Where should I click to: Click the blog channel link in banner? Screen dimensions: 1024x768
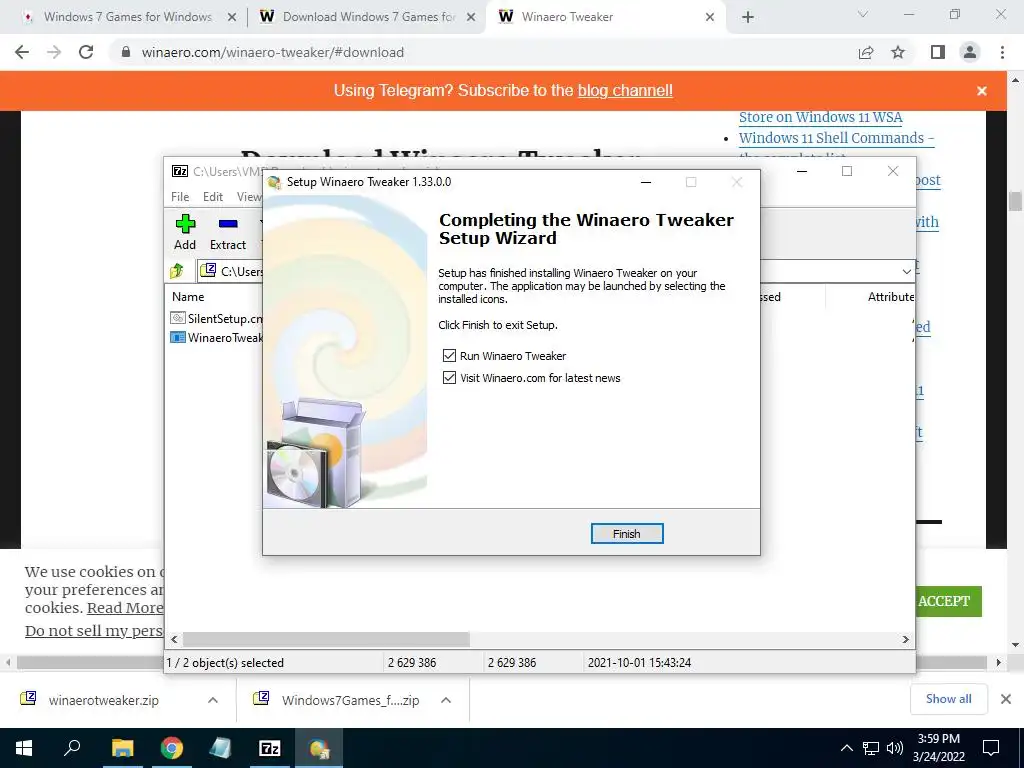pyautogui.click(x=625, y=91)
